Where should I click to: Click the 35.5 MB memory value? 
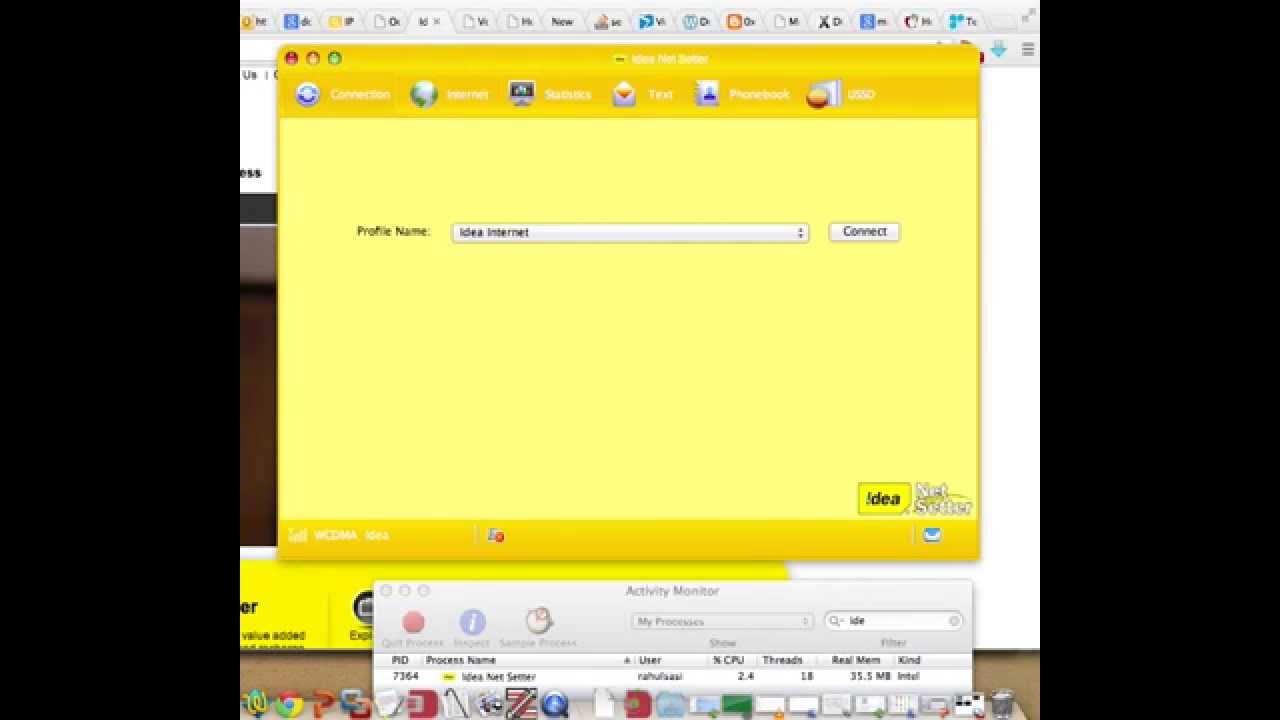click(x=870, y=677)
